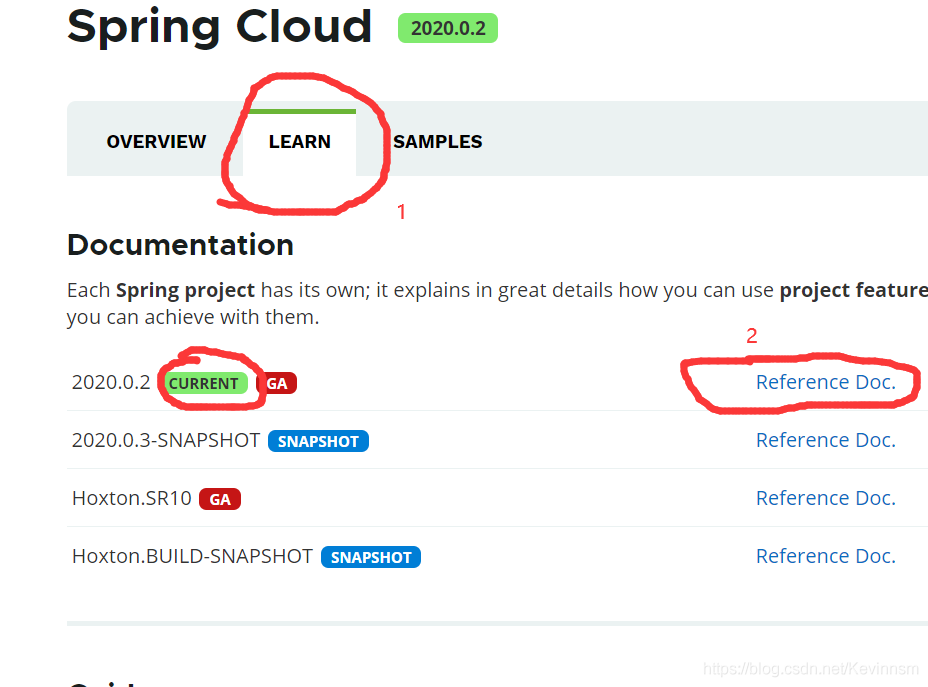Switch to the SAMPLES tab
Screen dimensions: 928x687
(x=437, y=142)
